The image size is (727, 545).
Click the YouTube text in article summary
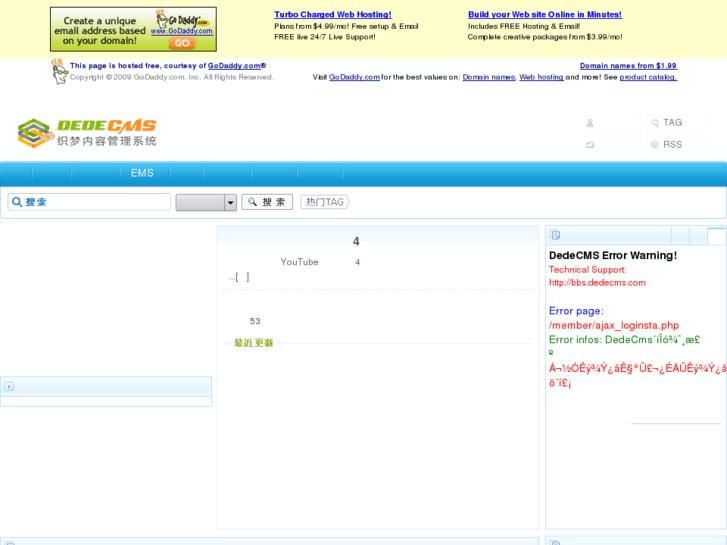pos(299,262)
